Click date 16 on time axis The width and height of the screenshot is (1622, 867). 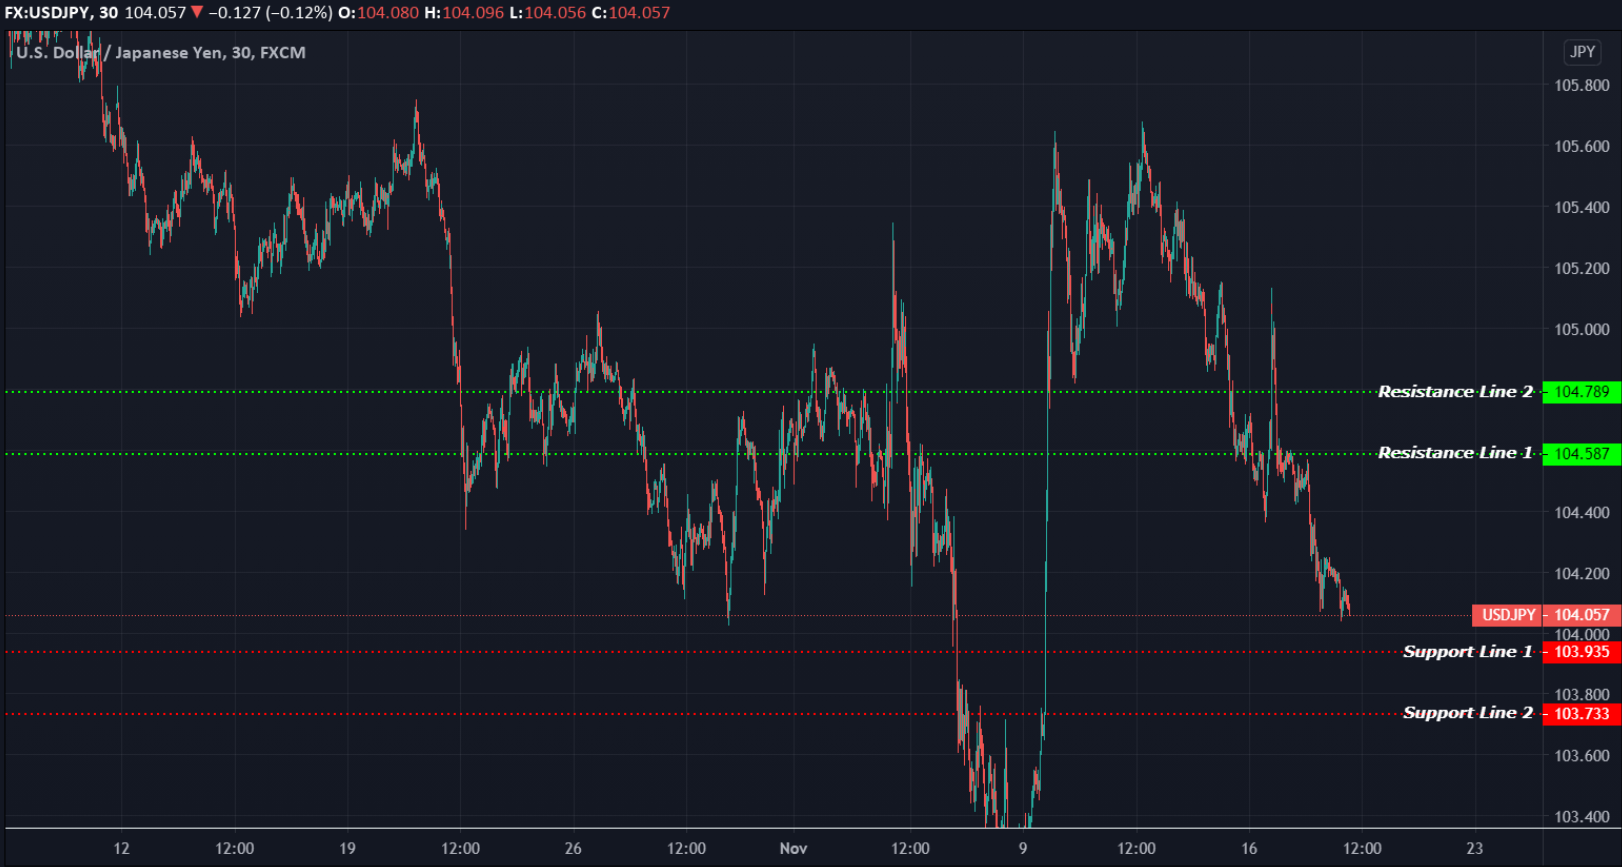(1249, 848)
